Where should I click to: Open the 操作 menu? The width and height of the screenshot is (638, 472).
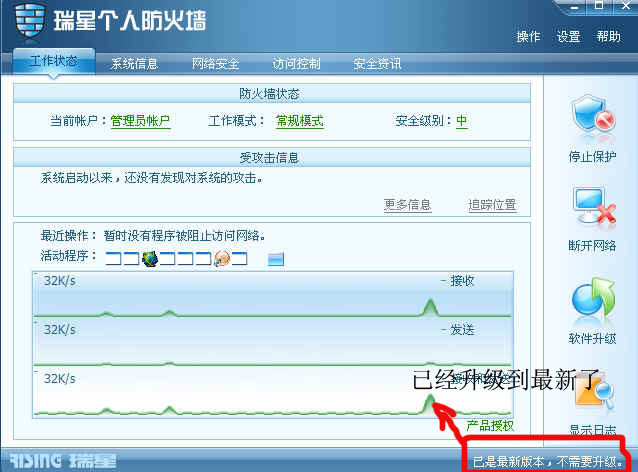click(528, 37)
